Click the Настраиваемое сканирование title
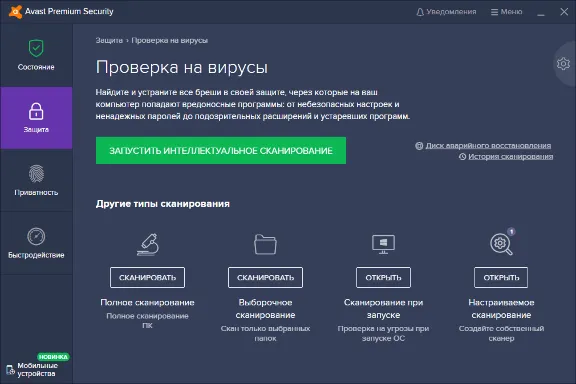576x384 pixels. 501,309
